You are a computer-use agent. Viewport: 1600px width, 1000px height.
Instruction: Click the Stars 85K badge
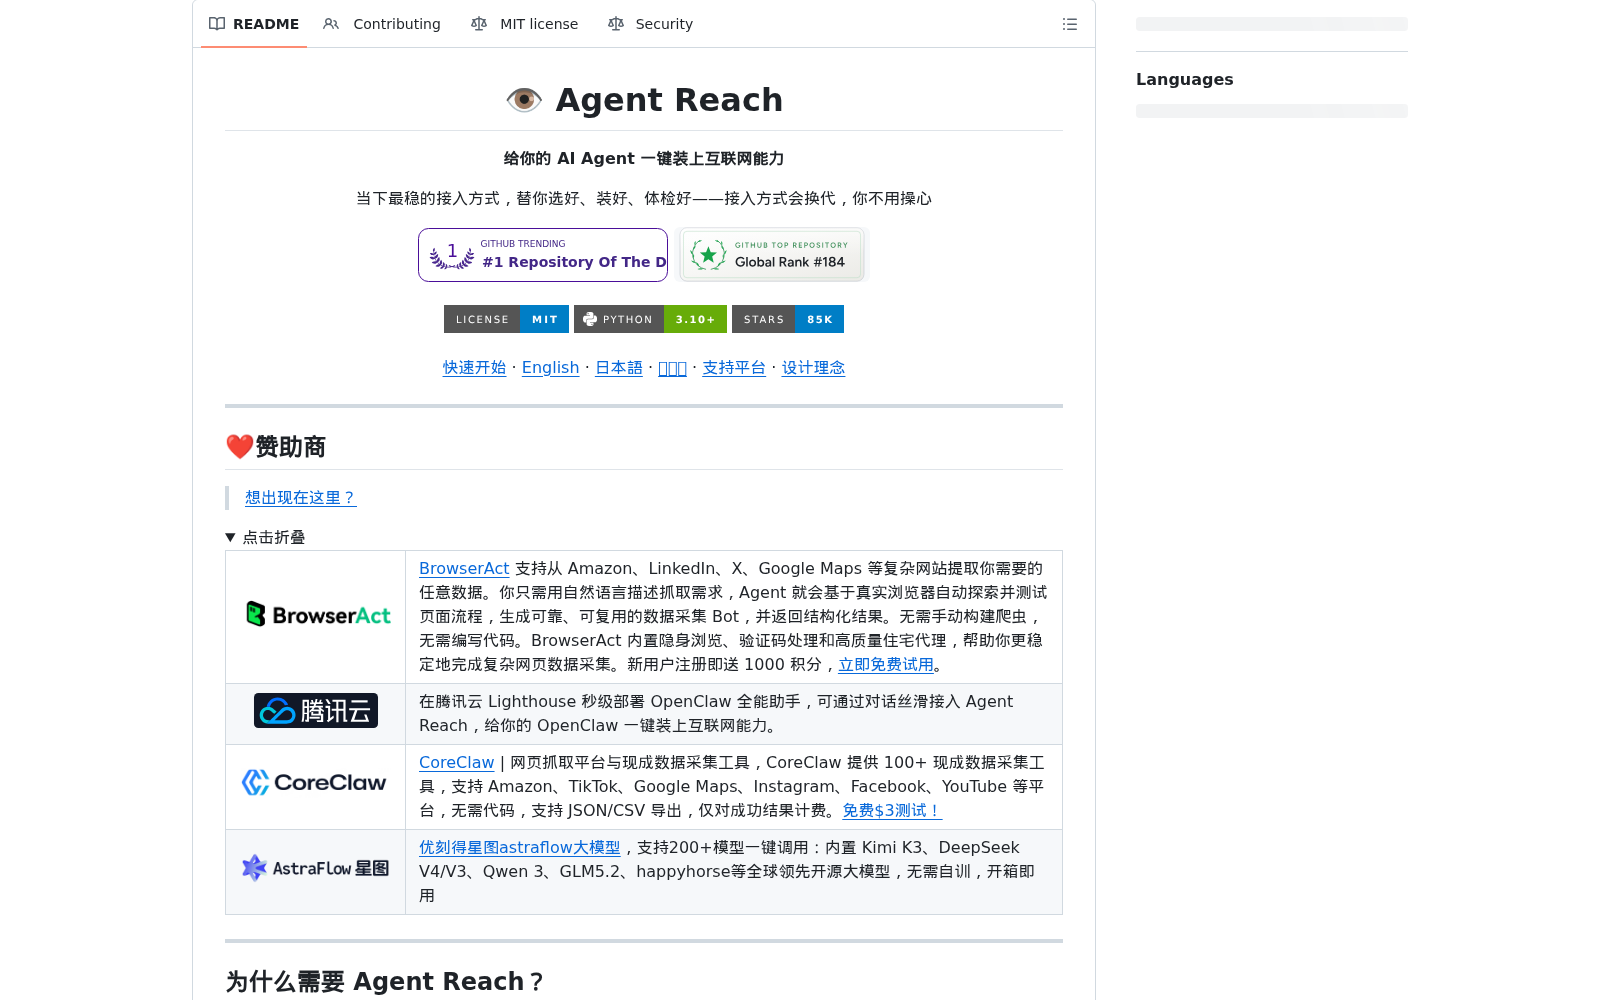pos(788,319)
